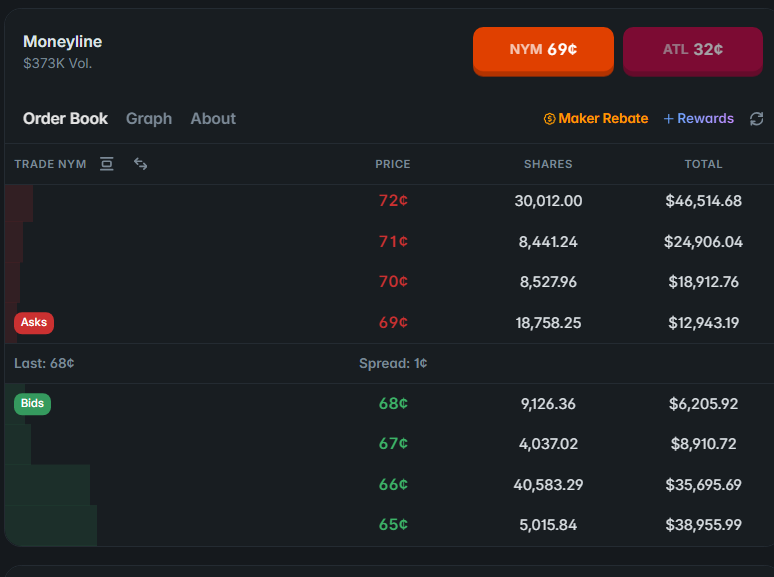The height and width of the screenshot is (577, 774).
Task: Click shares value 9,126.36
Action: click(x=548, y=404)
